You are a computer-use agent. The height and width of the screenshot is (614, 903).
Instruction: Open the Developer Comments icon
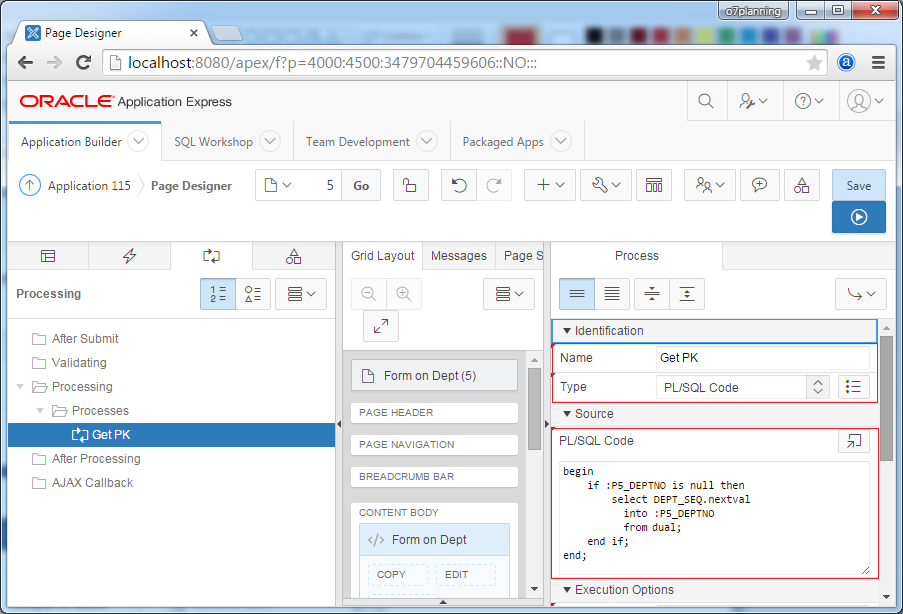[760, 185]
